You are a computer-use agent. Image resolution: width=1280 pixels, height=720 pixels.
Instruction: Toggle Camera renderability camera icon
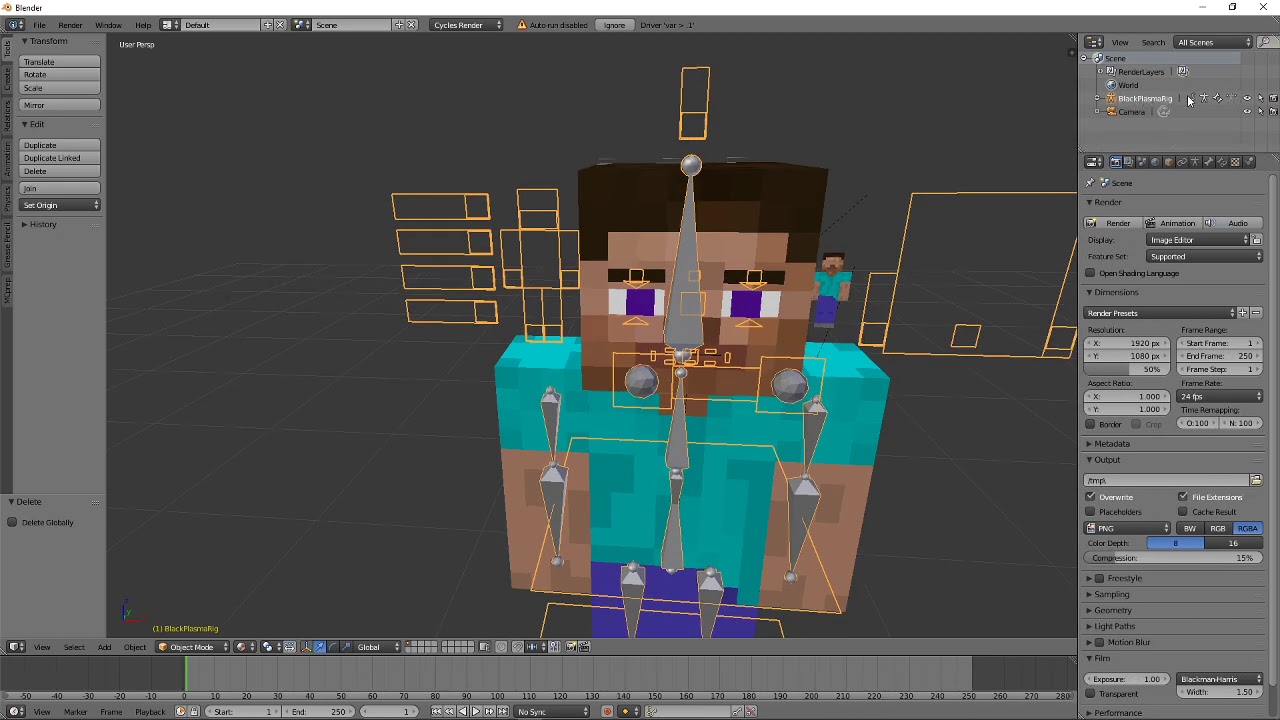pyautogui.click(x=1273, y=112)
